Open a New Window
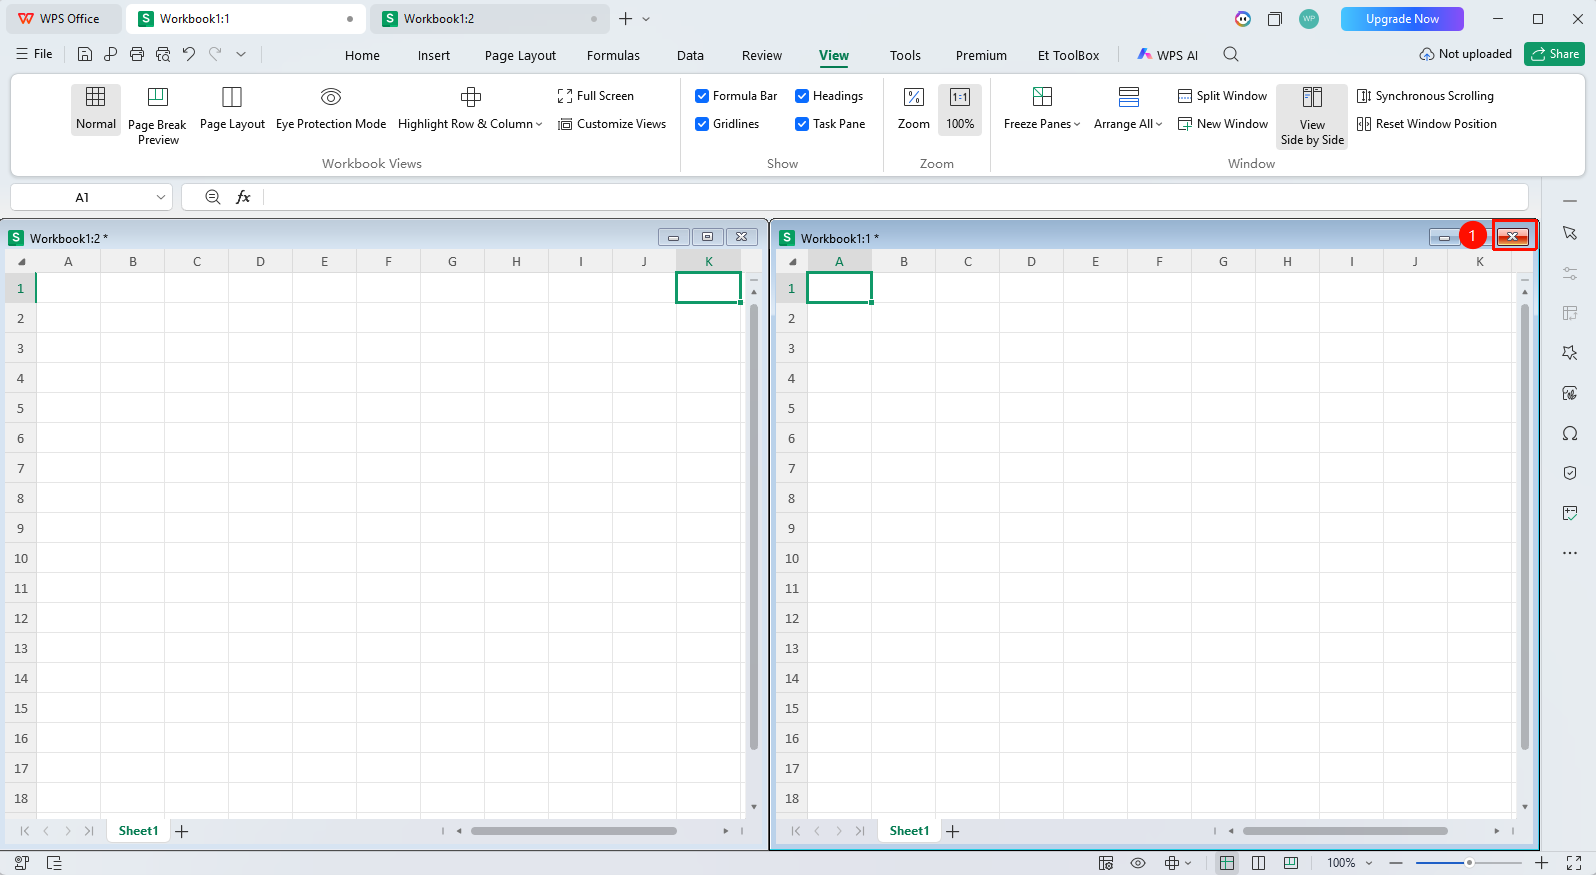Screen dimensions: 1596x875 (x=1223, y=124)
